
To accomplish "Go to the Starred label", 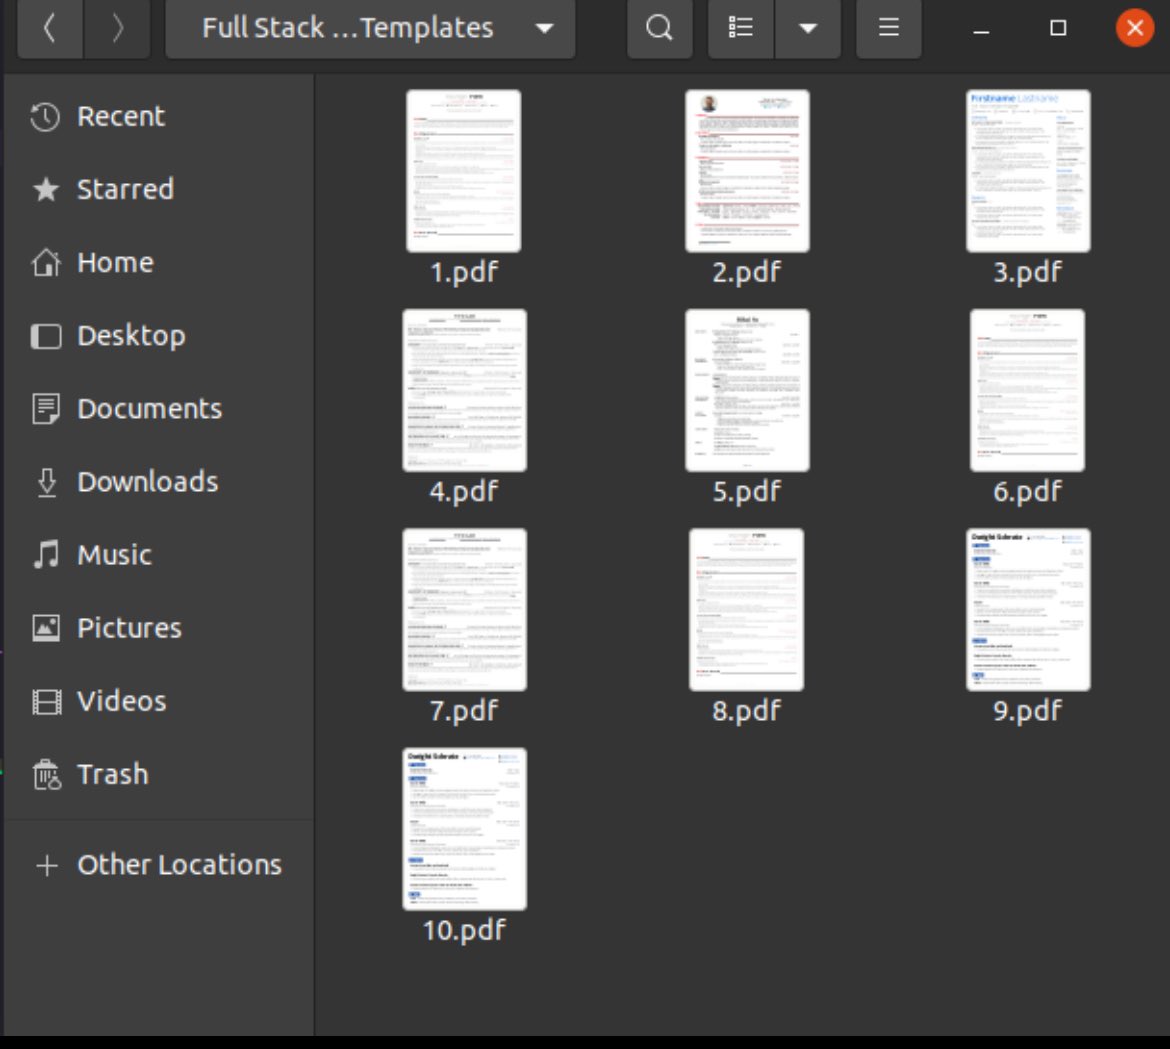I will pos(125,190).
